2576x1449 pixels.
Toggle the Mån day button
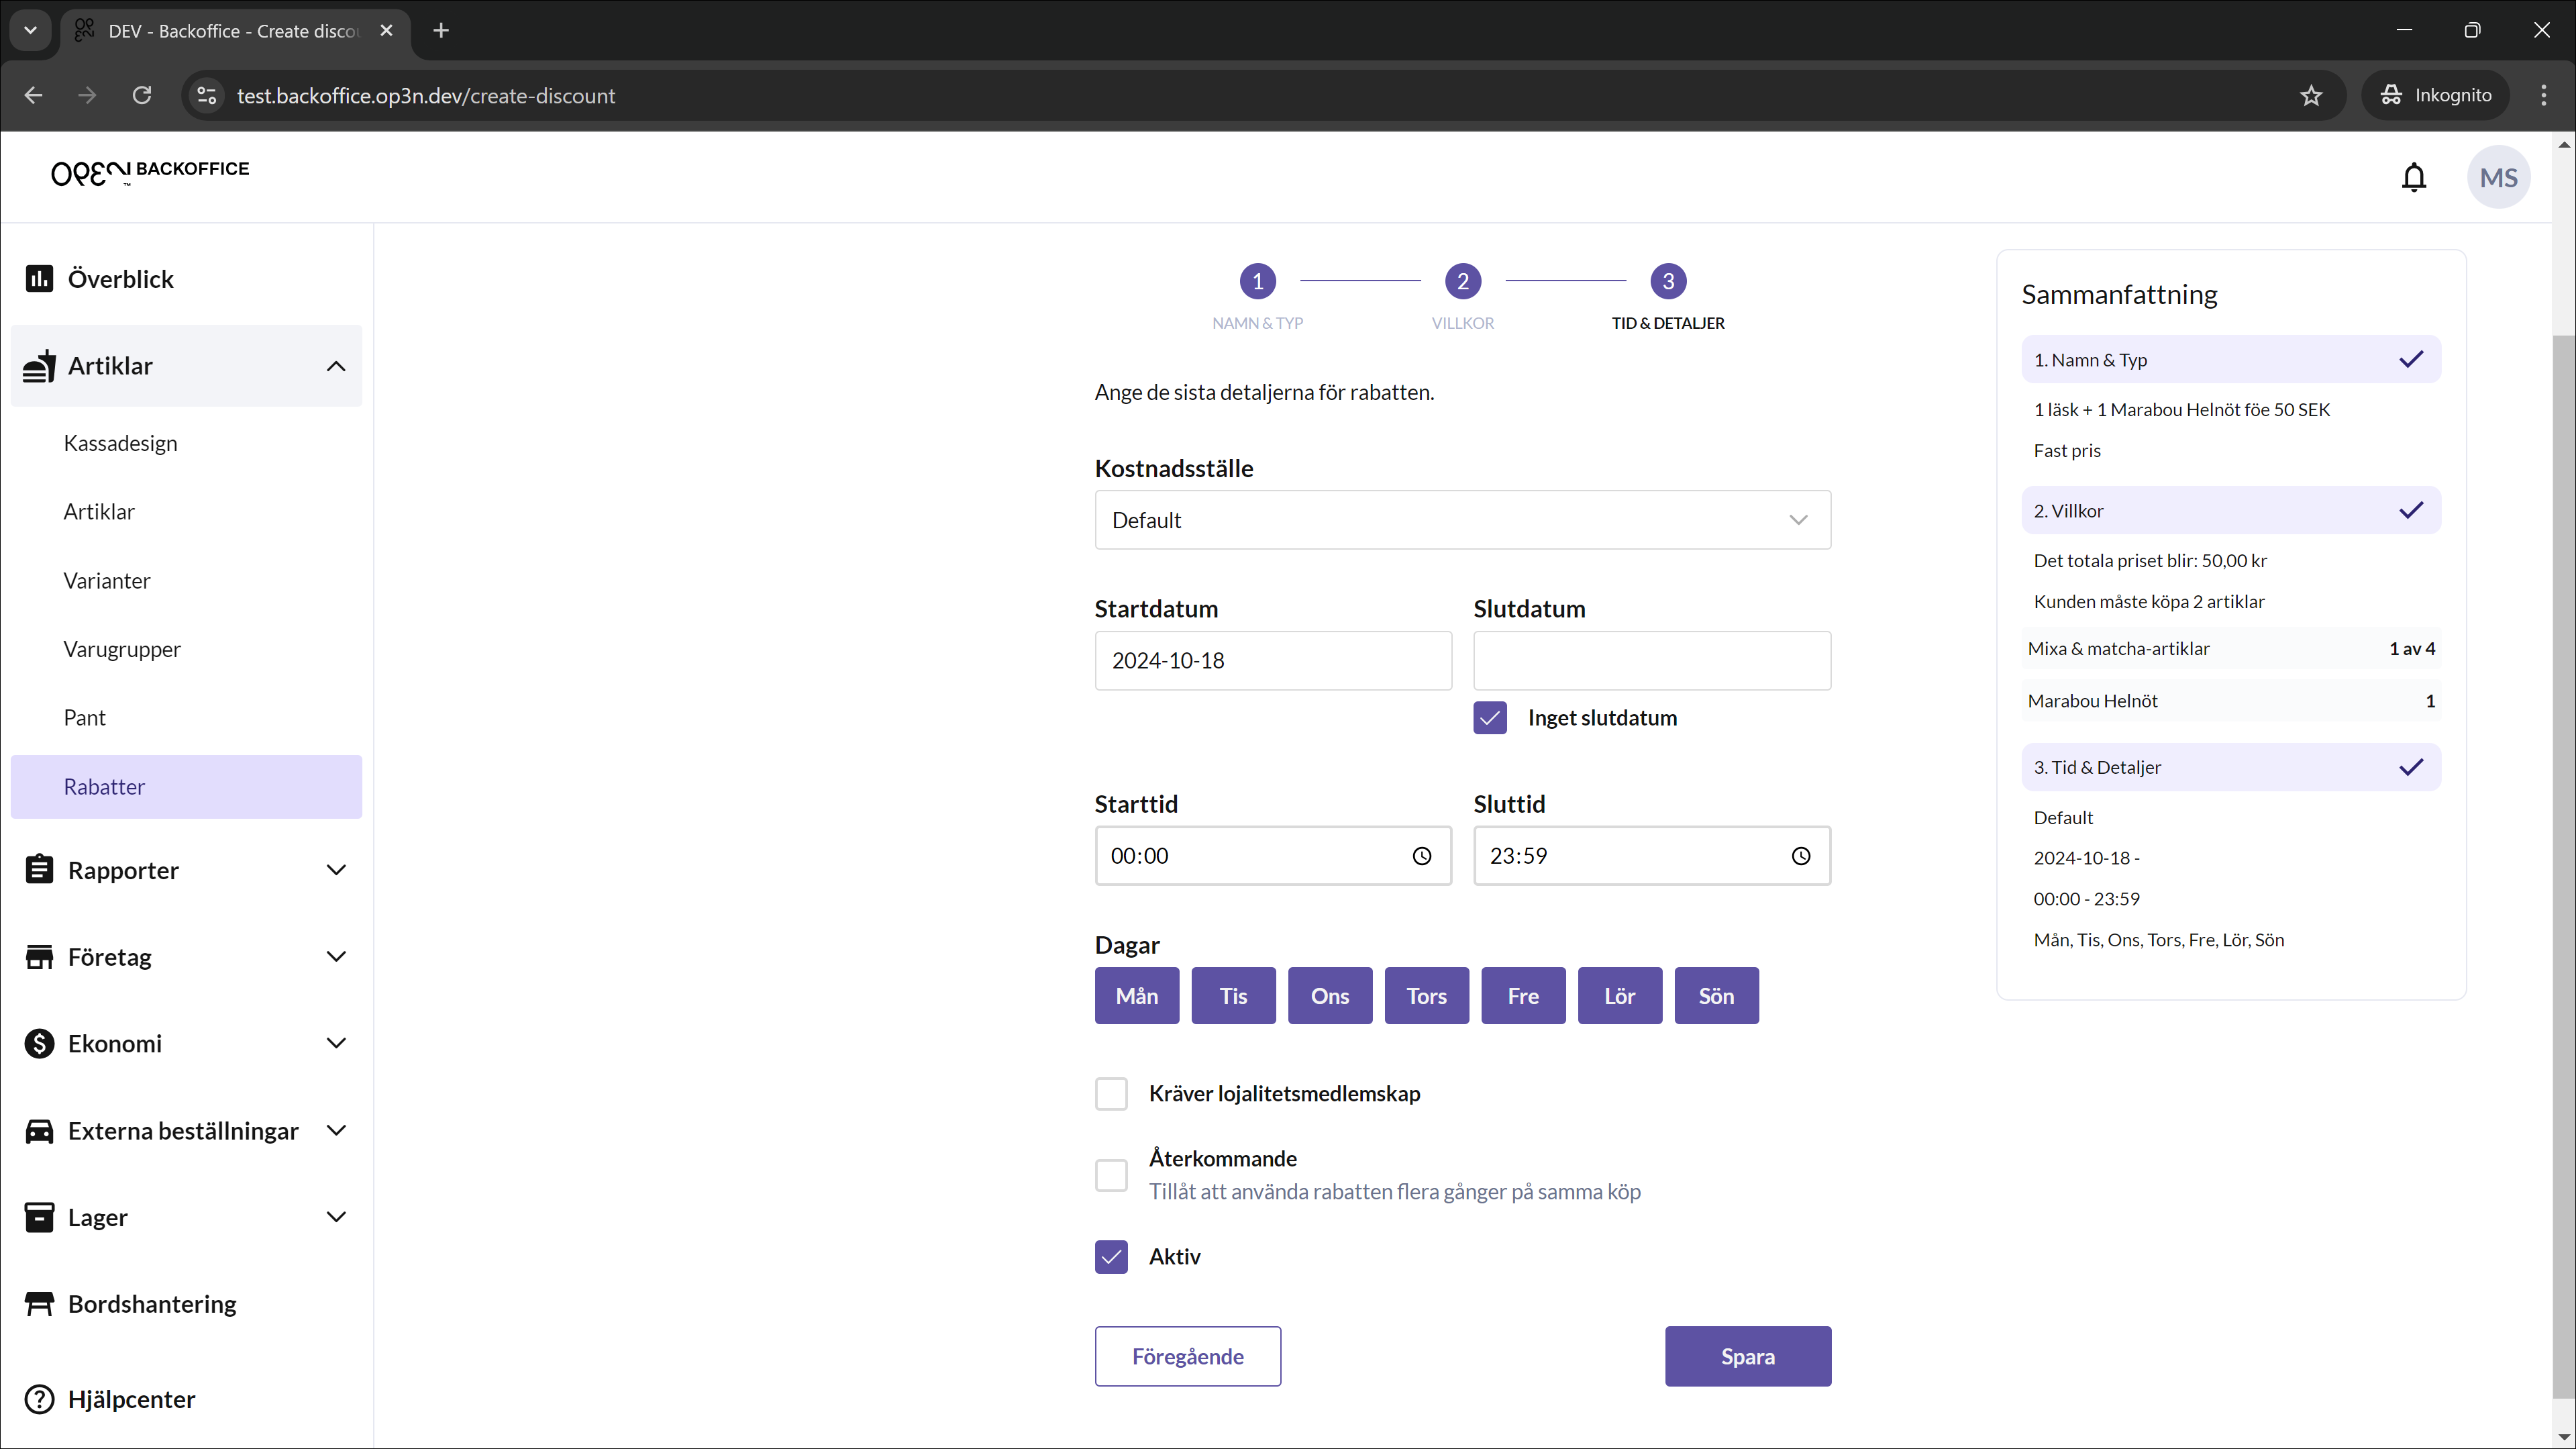1136,995
